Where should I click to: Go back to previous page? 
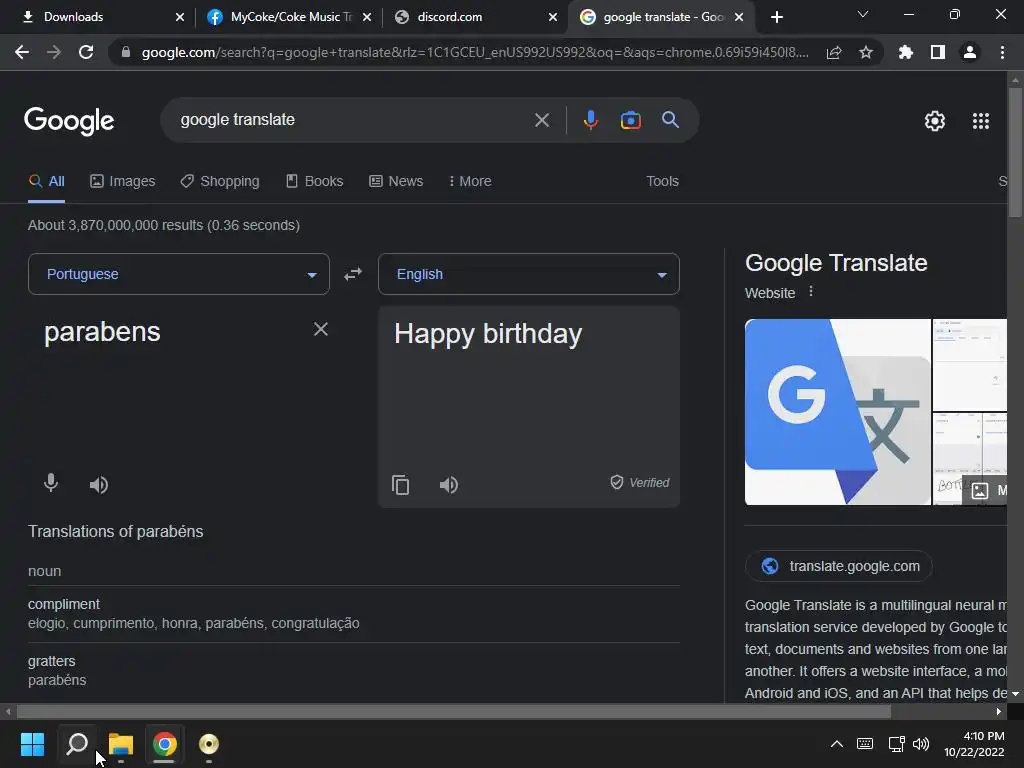point(22,52)
